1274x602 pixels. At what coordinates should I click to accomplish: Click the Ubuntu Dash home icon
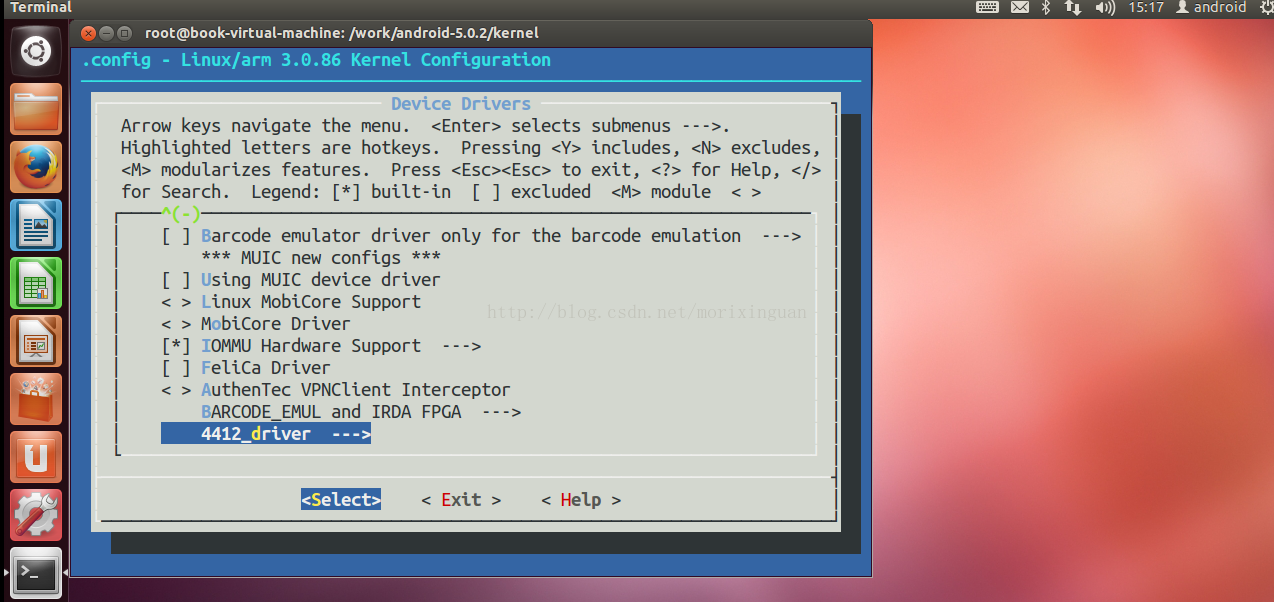[x=37, y=50]
